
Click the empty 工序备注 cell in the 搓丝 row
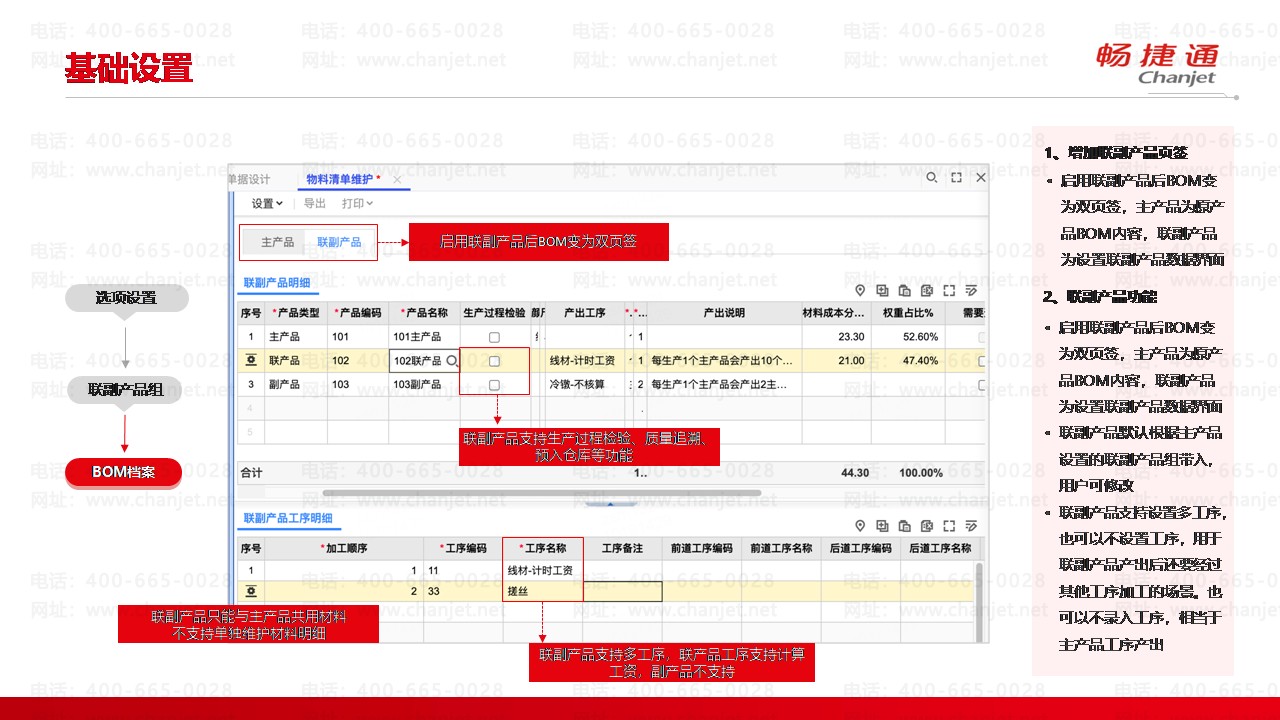tap(622, 591)
